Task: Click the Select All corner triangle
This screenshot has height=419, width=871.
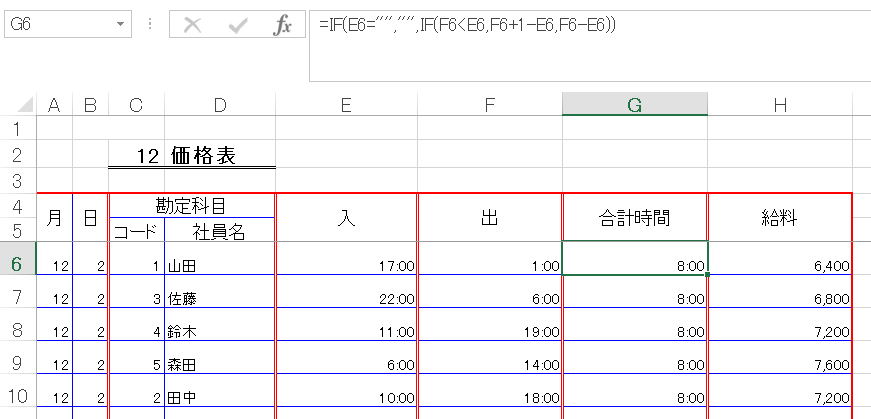Action: tap(25, 104)
